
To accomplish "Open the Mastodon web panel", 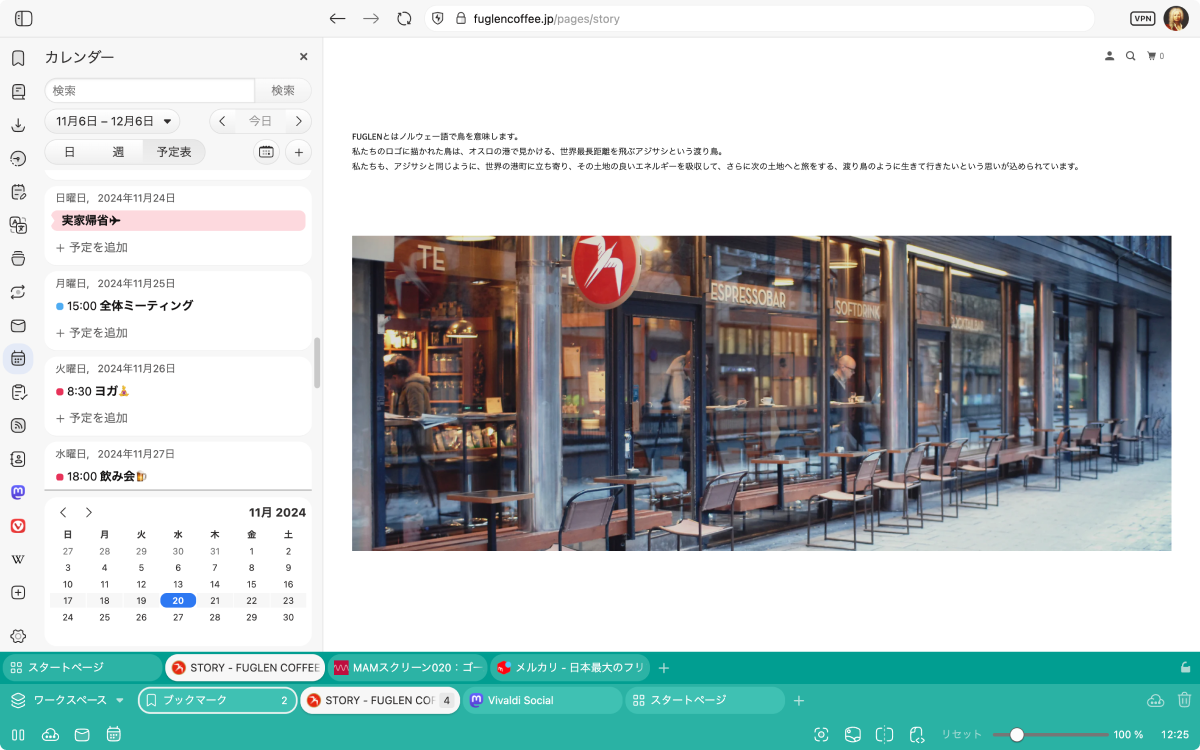I will pyautogui.click(x=18, y=492).
